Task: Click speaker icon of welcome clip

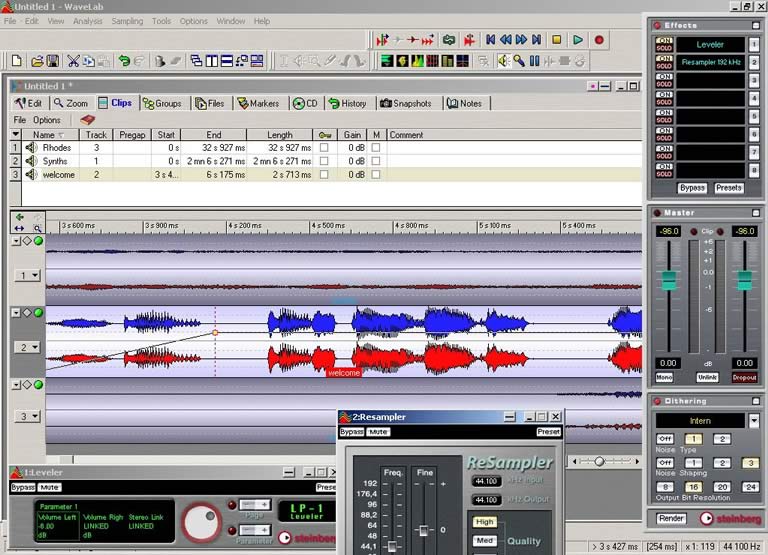Action: [31, 174]
